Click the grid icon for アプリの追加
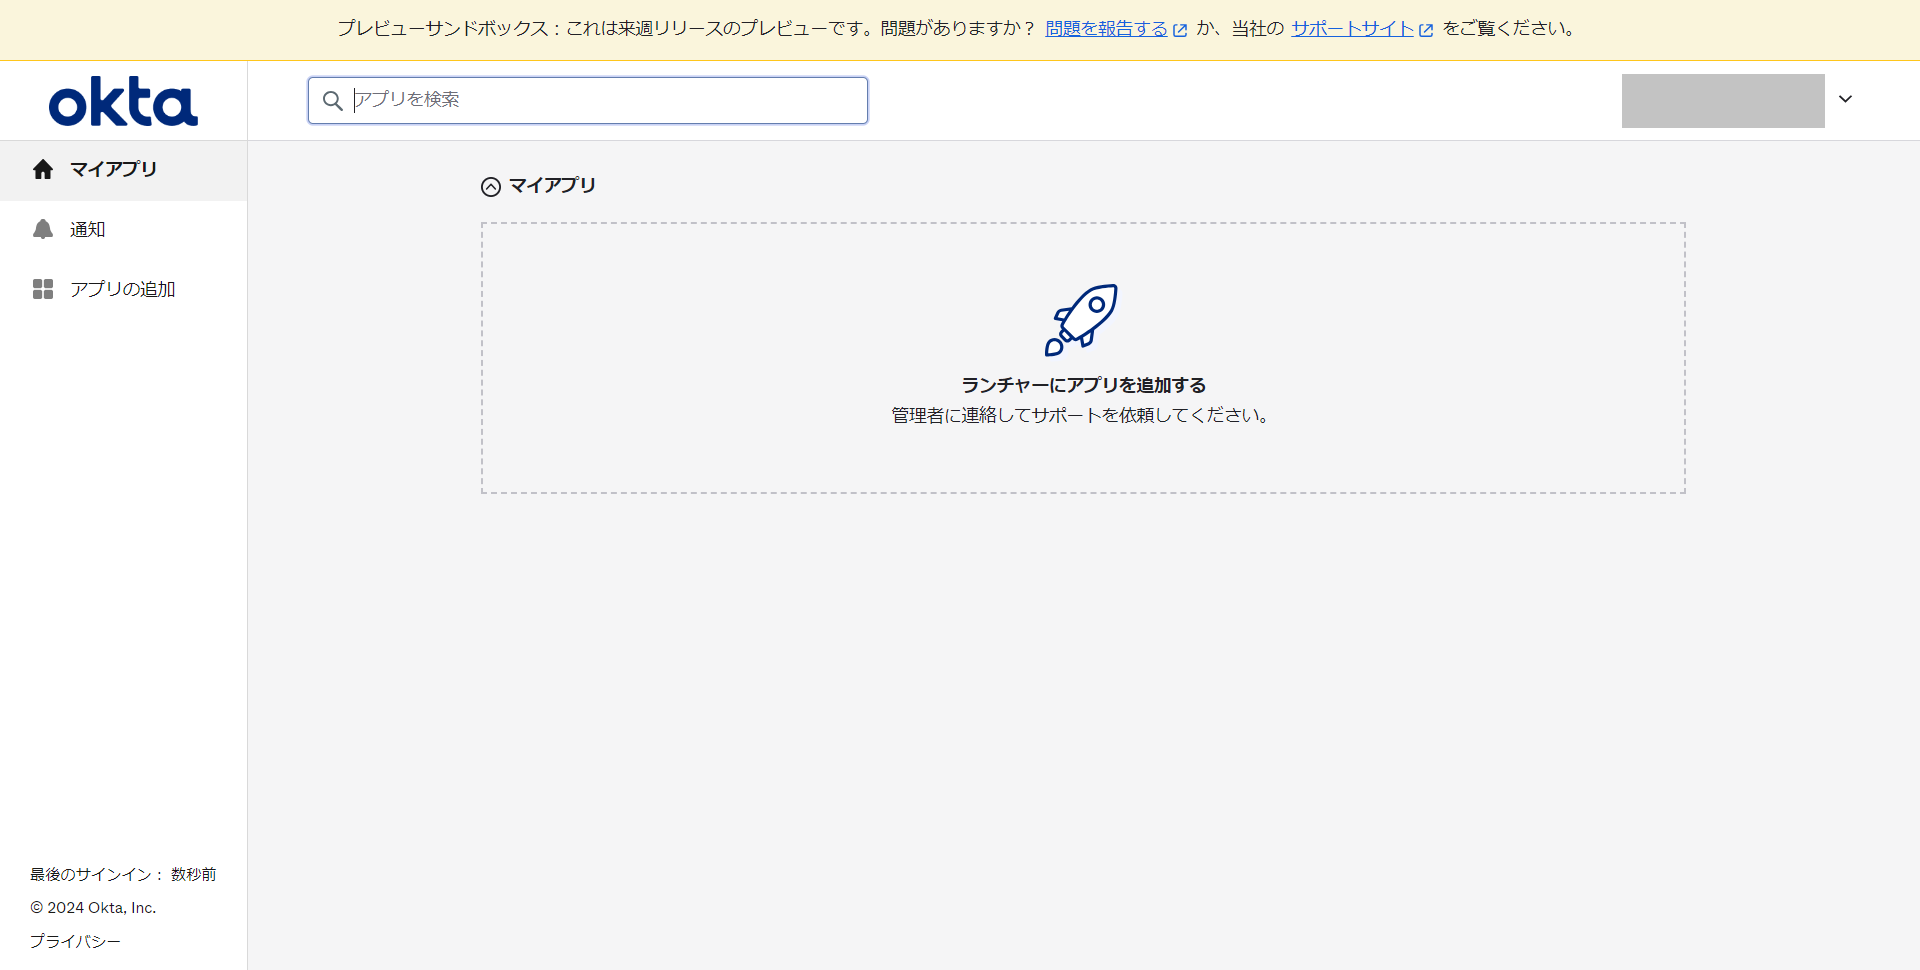Screen dimensions: 1920x970 click(43, 290)
